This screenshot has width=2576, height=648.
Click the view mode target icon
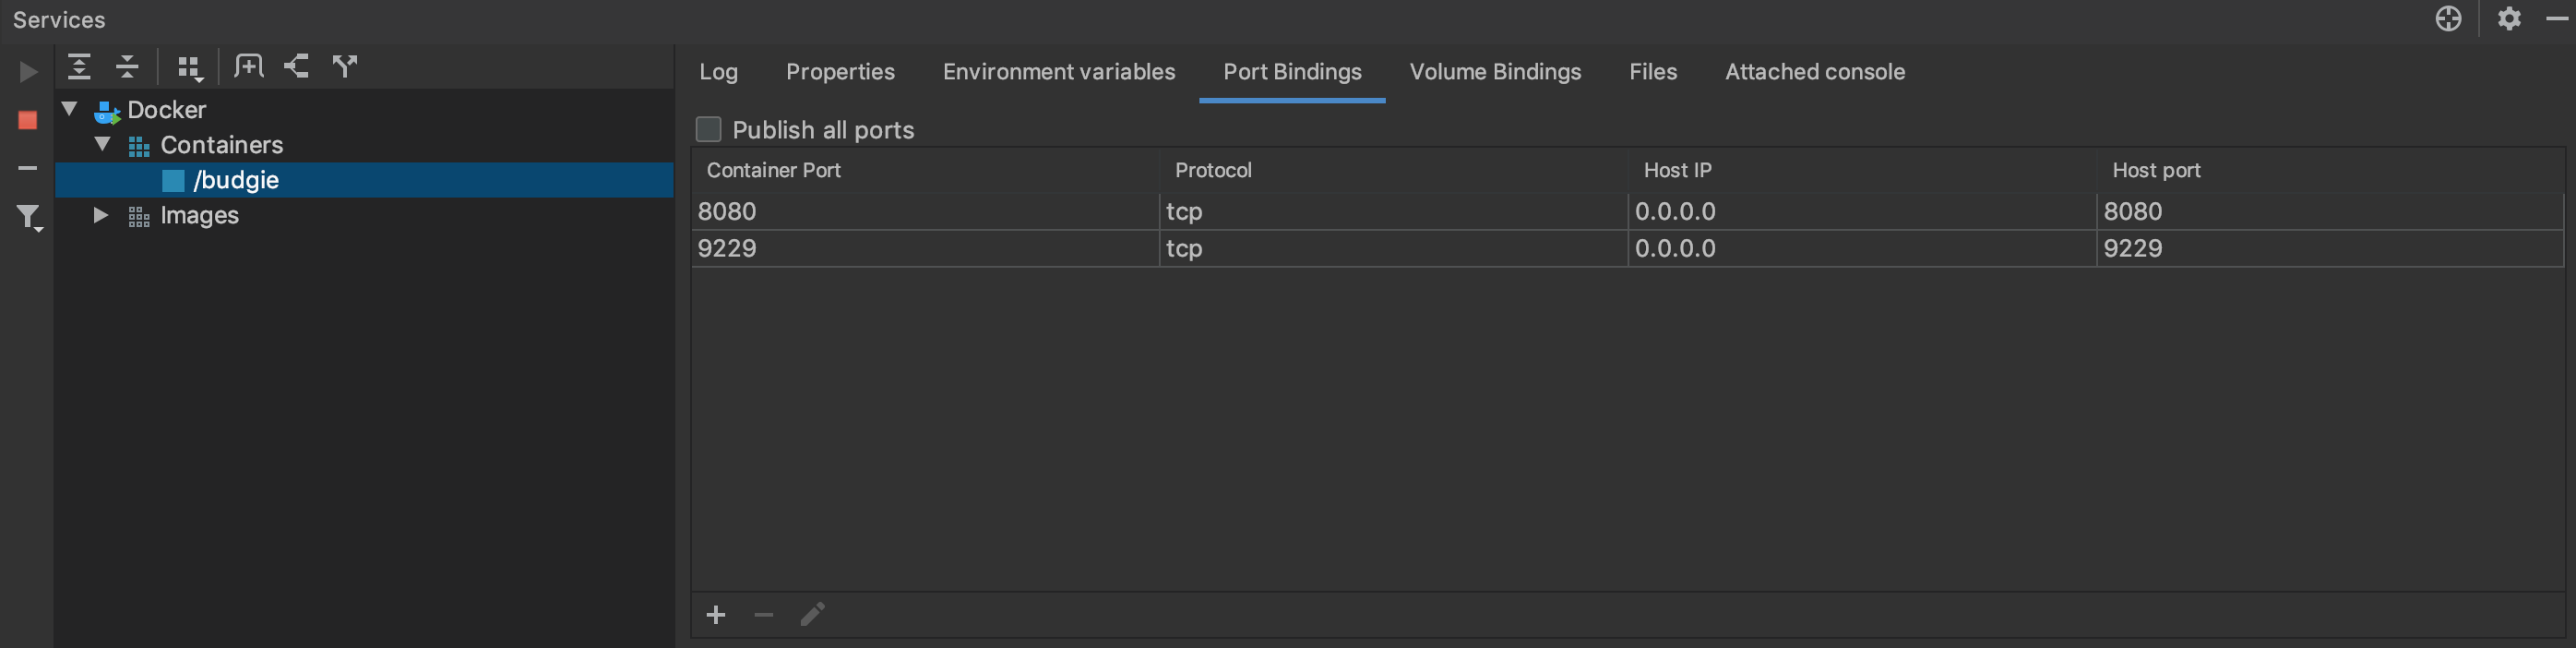[2449, 19]
